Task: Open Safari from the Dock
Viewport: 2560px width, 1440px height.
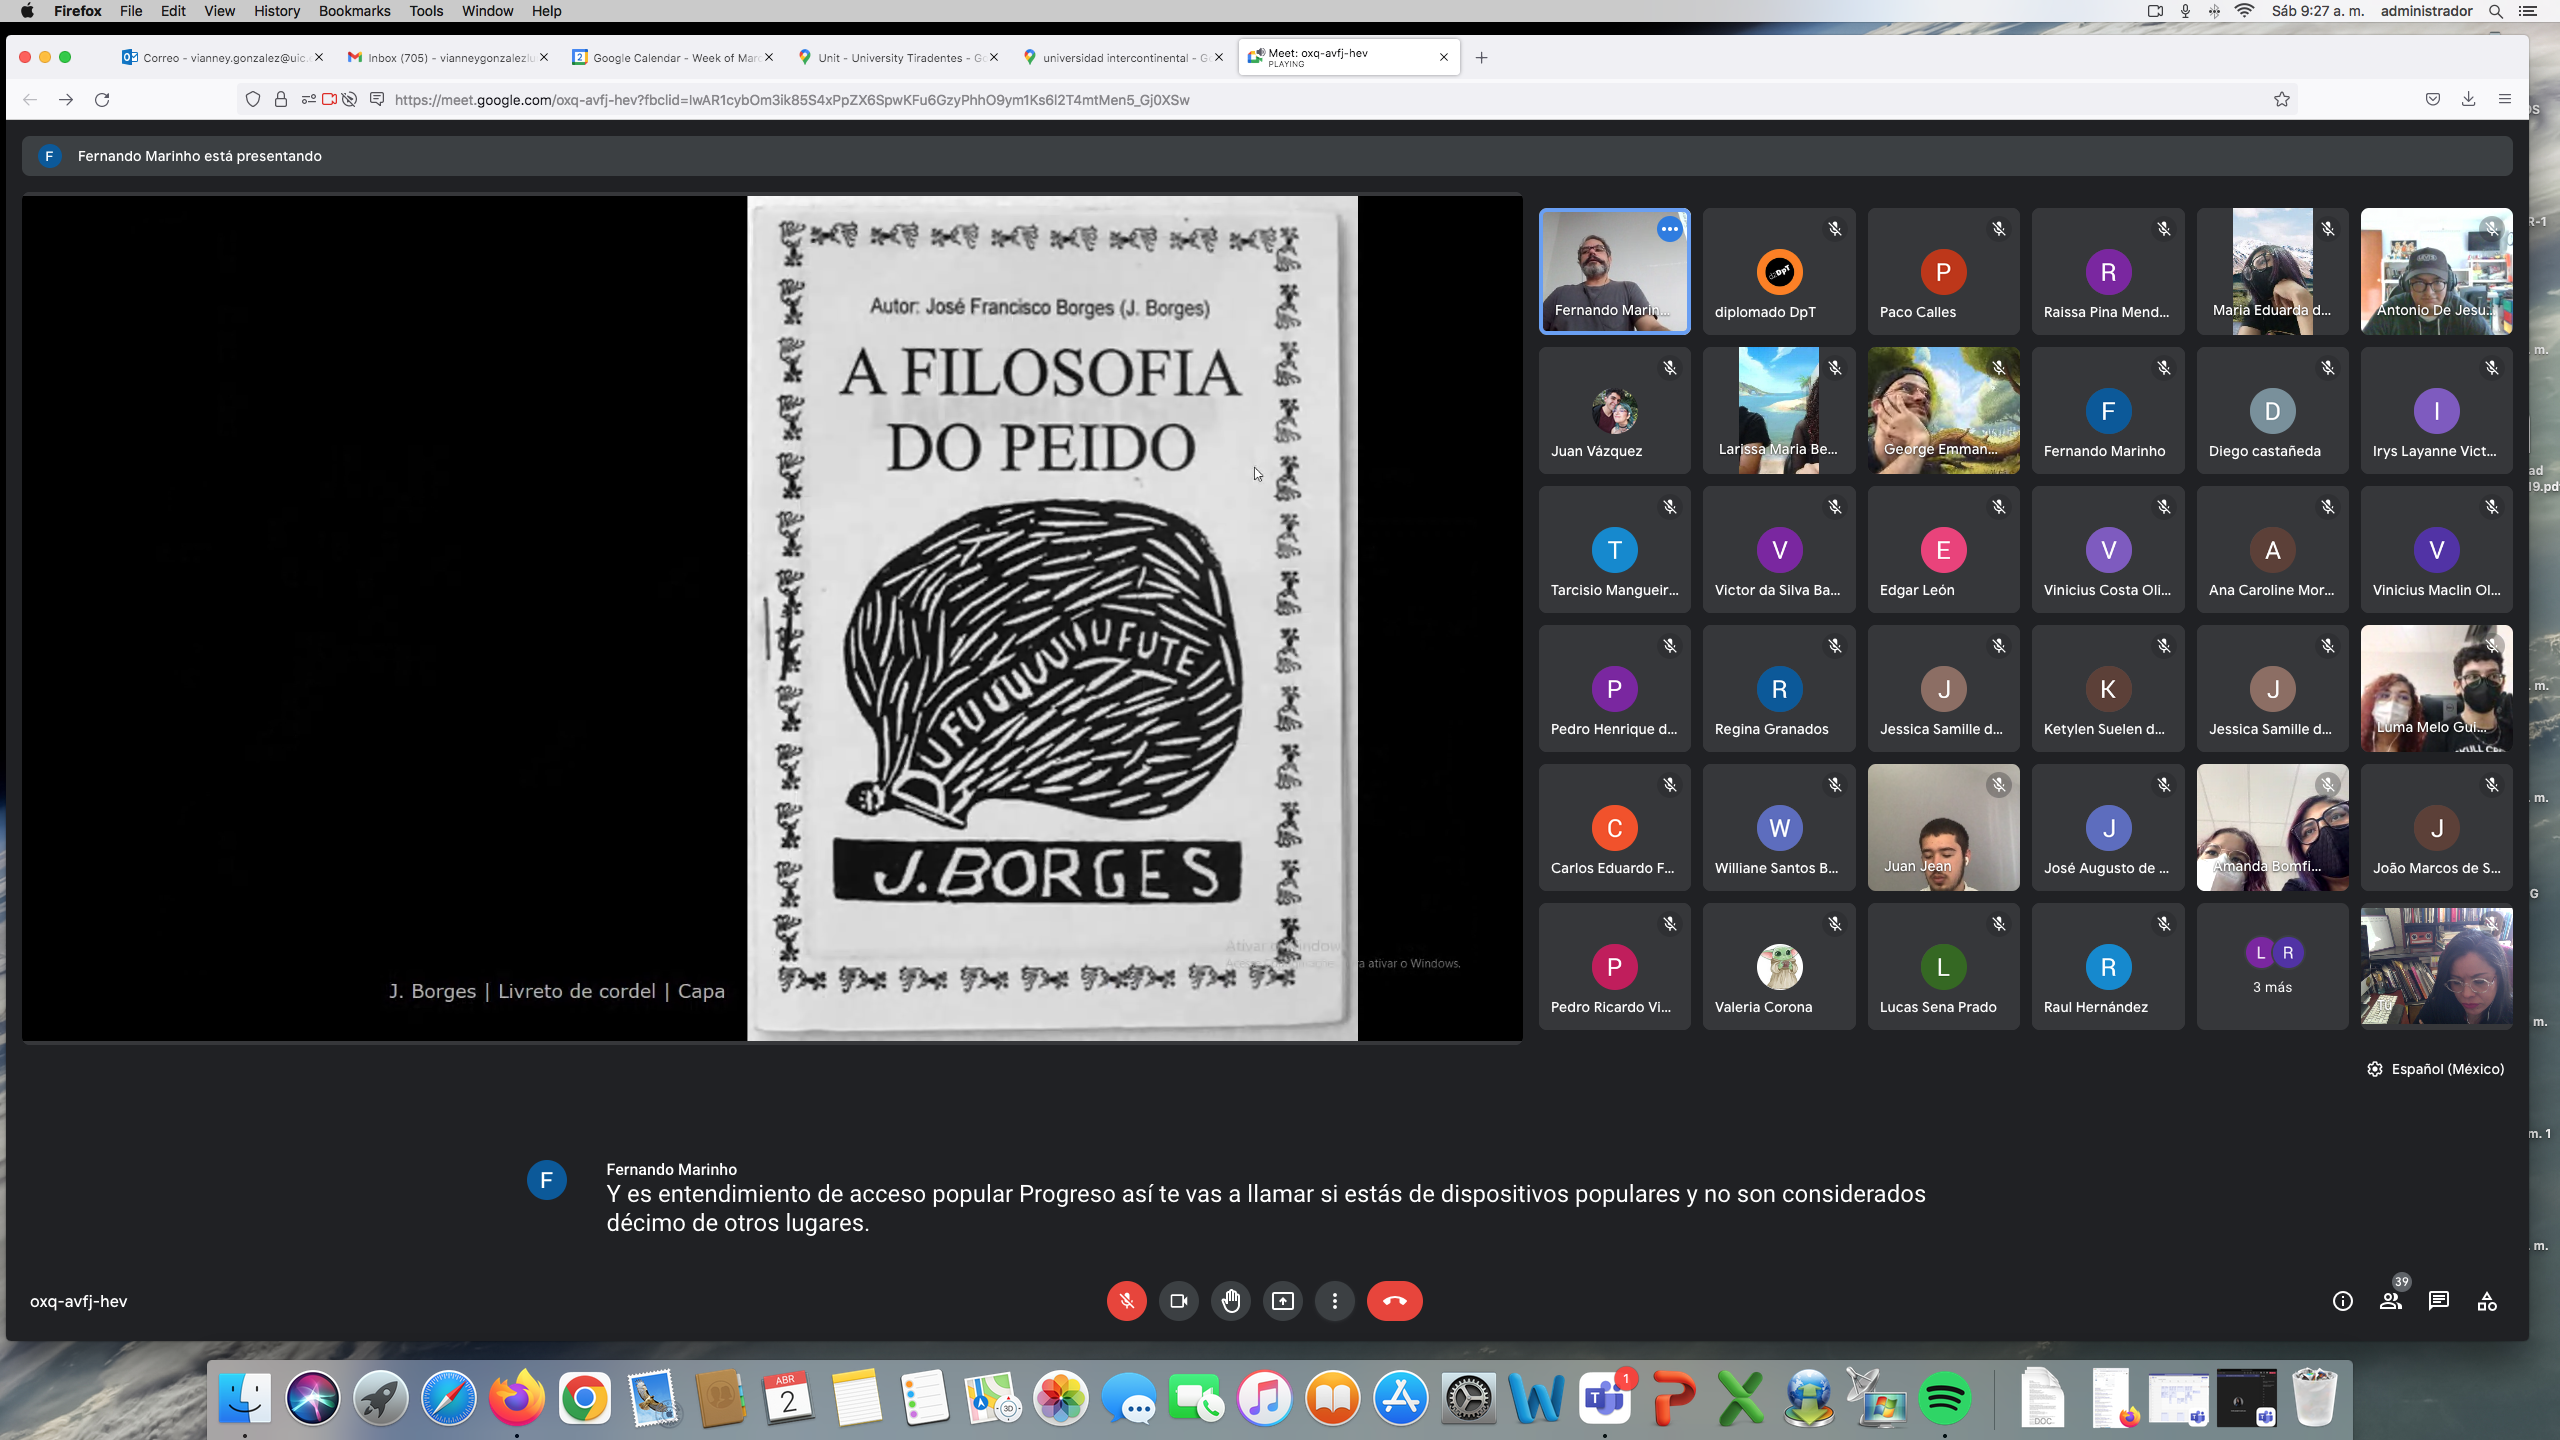Action: click(x=449, y=1397)
